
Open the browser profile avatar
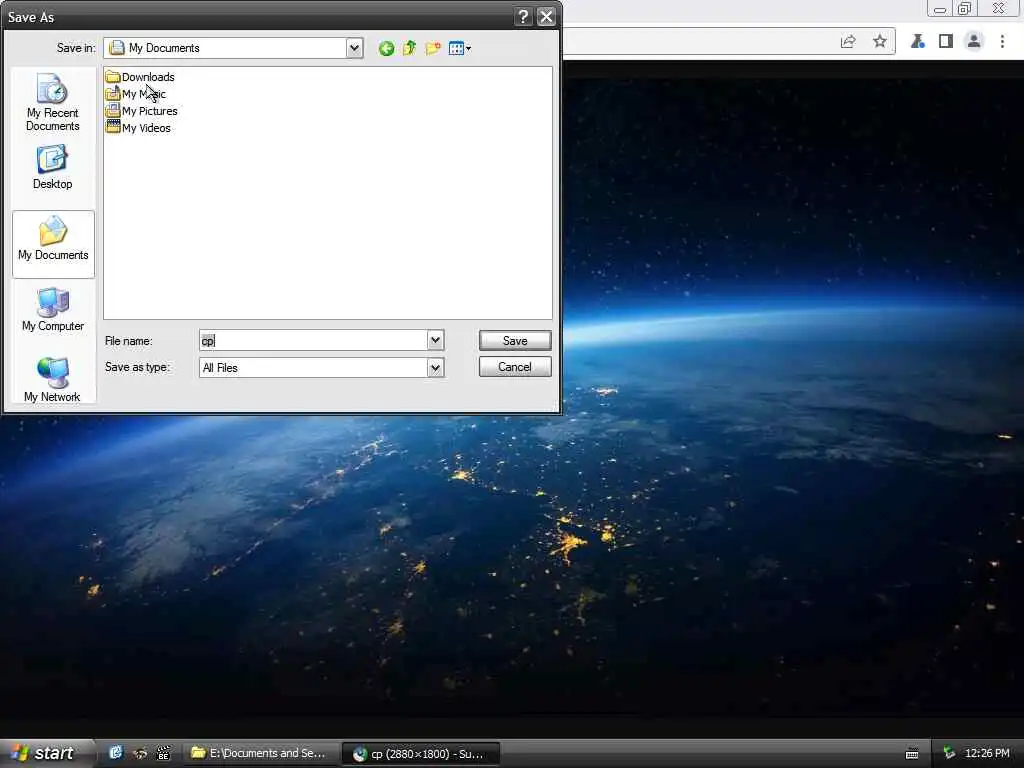[974, 42]
